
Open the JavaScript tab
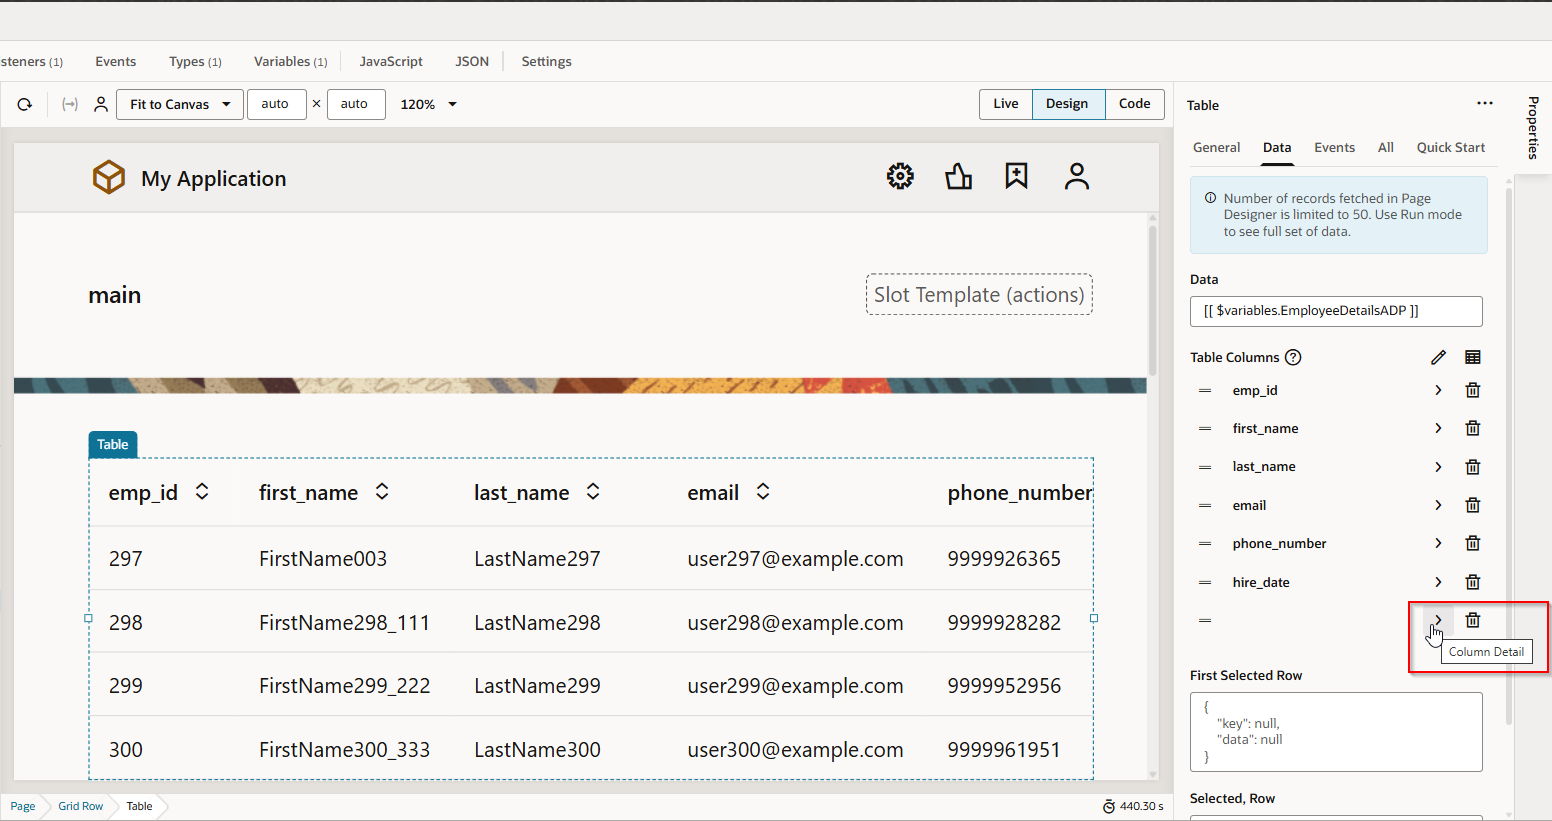click(x=391, y=61)
